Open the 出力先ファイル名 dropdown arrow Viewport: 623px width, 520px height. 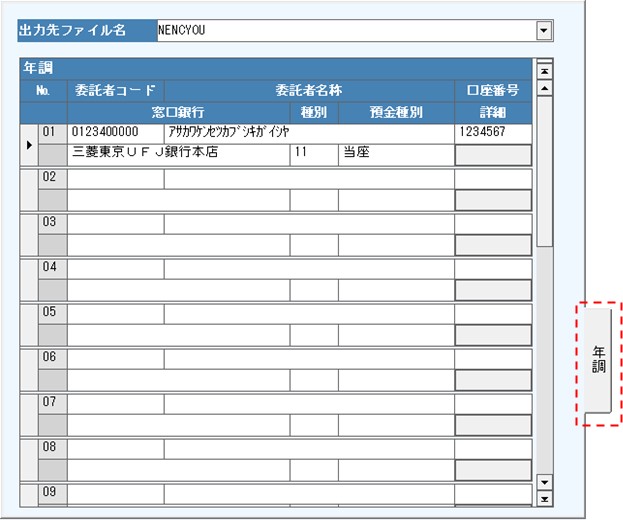pos(544,31)
